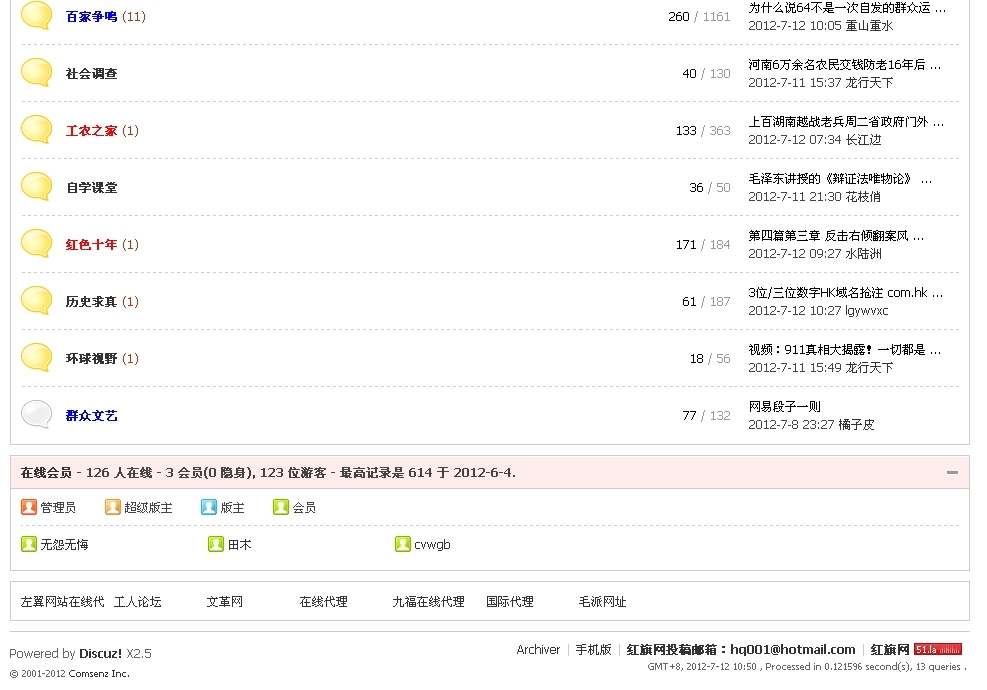Open the 红色十年 forum
The height and width of the screenshot is (690, 987).
coord(91,245)
